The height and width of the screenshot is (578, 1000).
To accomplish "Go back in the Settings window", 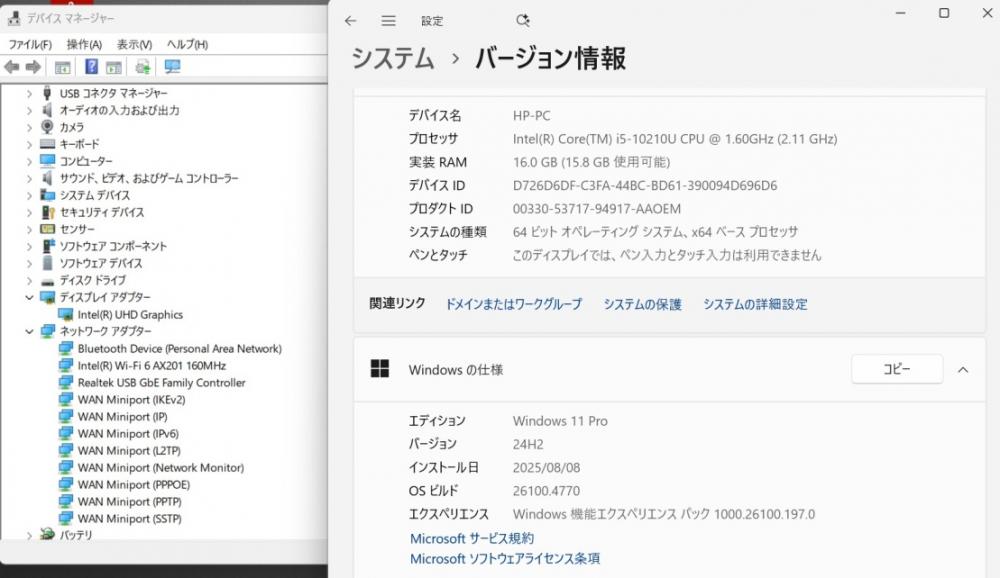I will tap(350, 21).
